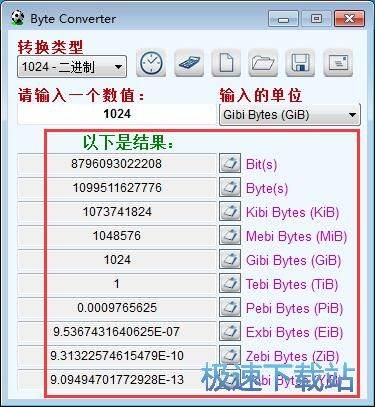Image resolution: width=375 pixels, height=407 pixels.
Task: Click the Zebi Bytes (ZiB) label
Action: tap(292, 357)
